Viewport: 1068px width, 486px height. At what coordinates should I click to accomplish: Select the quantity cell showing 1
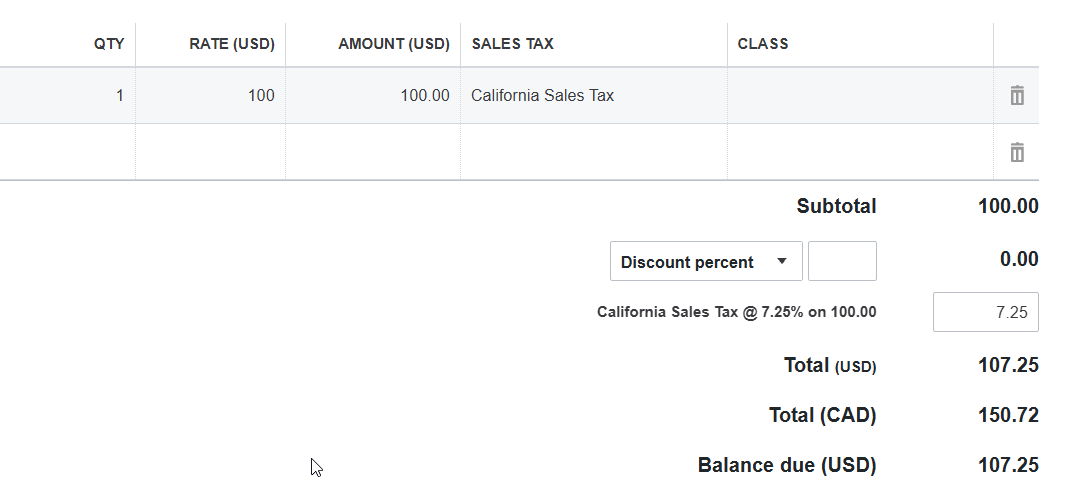[67, 95]
